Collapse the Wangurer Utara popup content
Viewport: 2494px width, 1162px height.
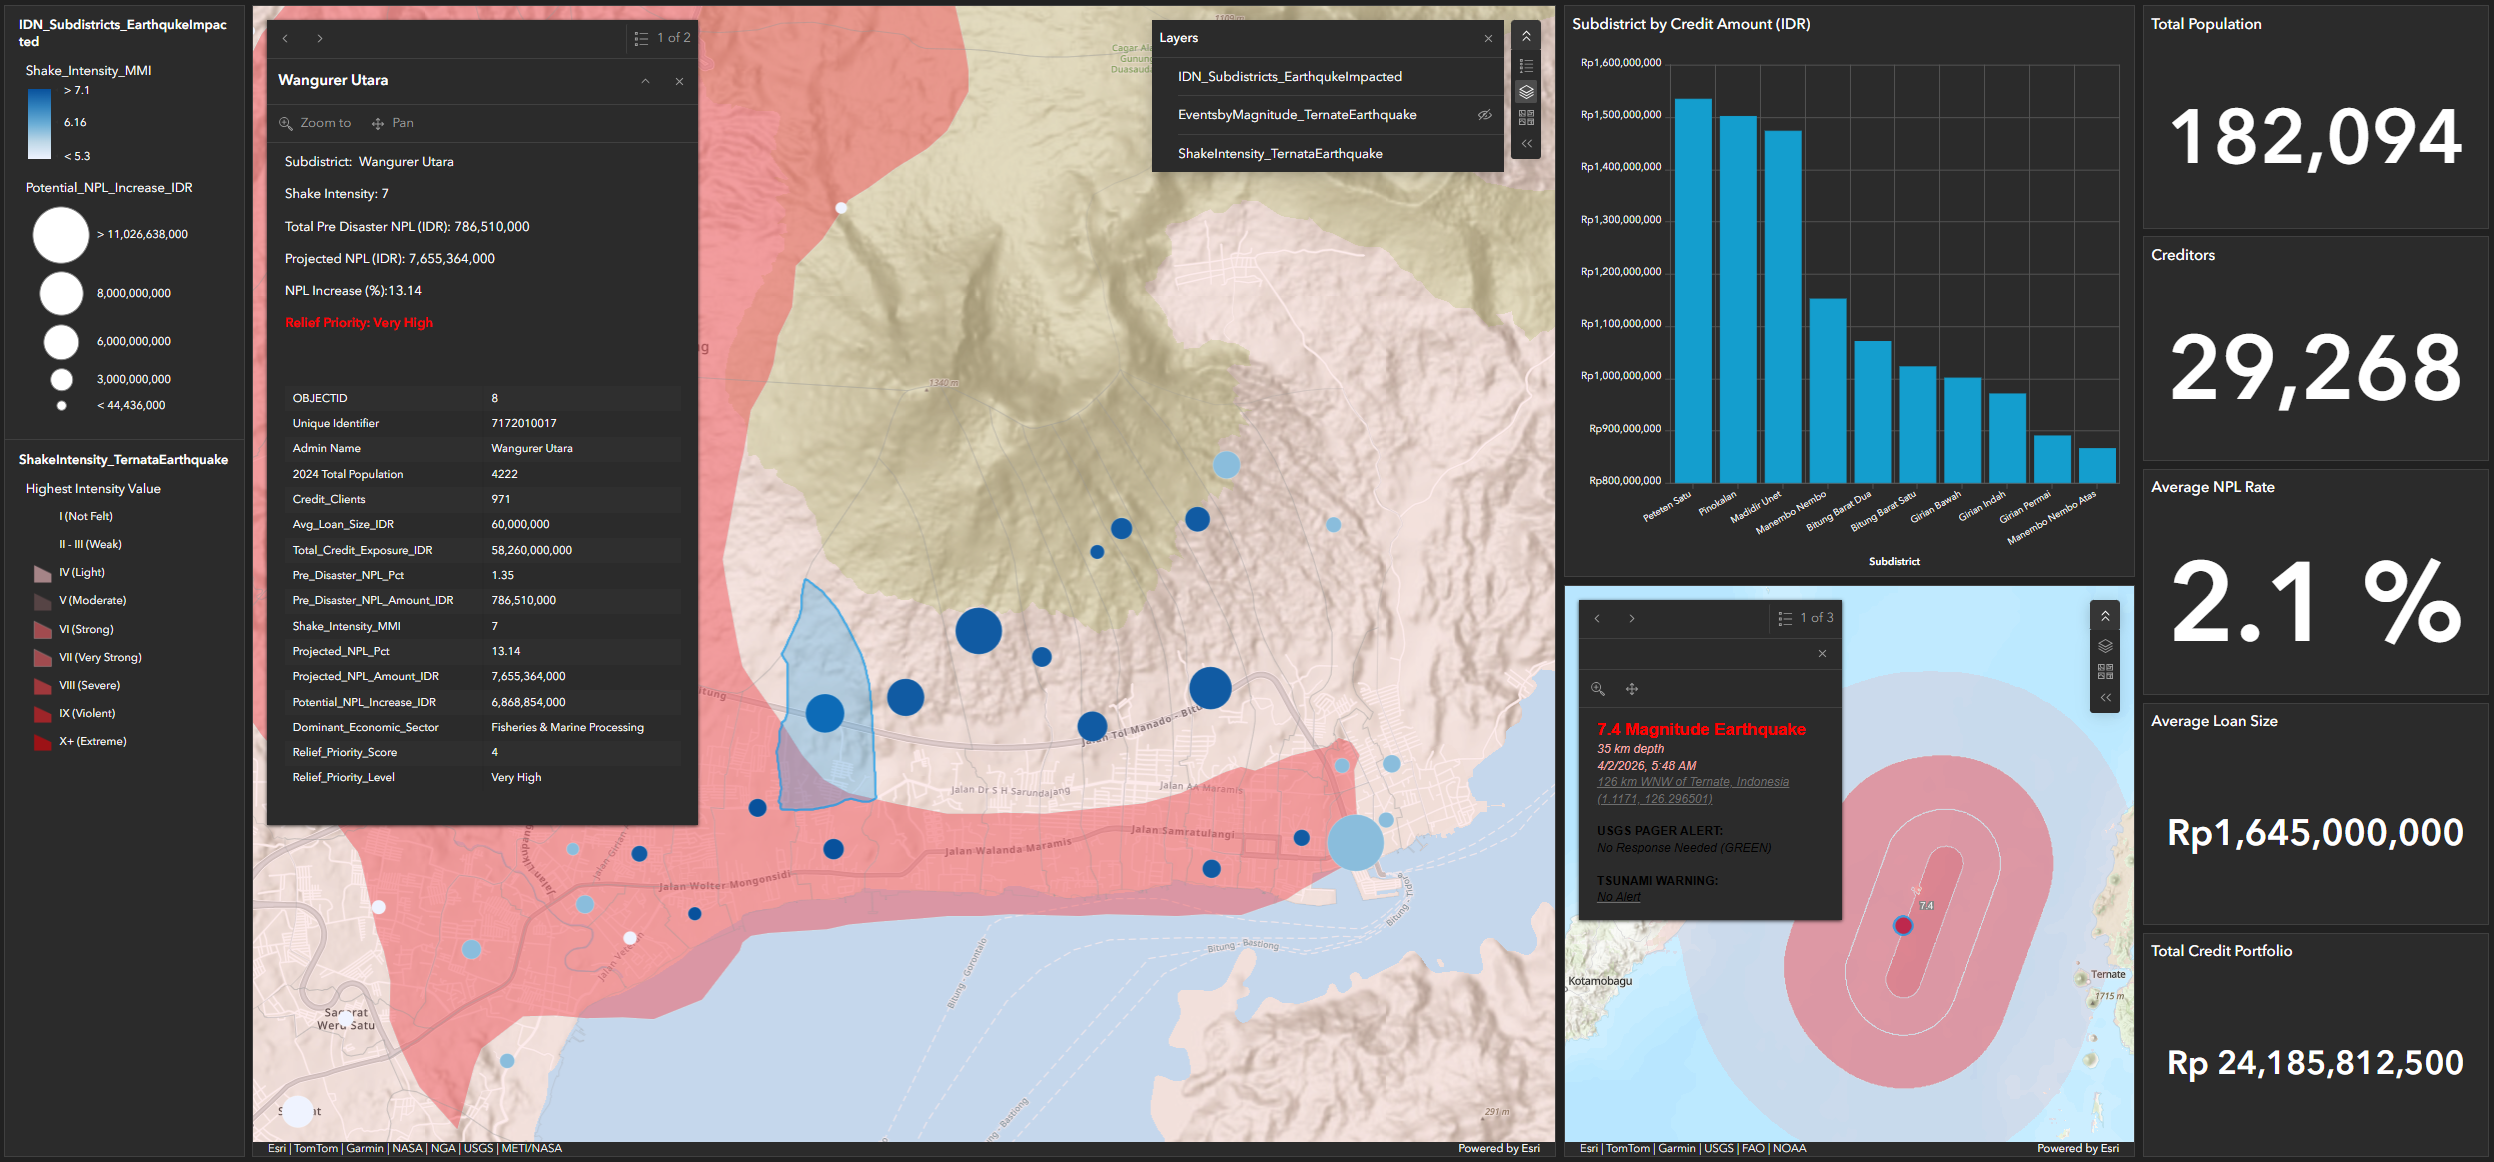pos(645,81)
